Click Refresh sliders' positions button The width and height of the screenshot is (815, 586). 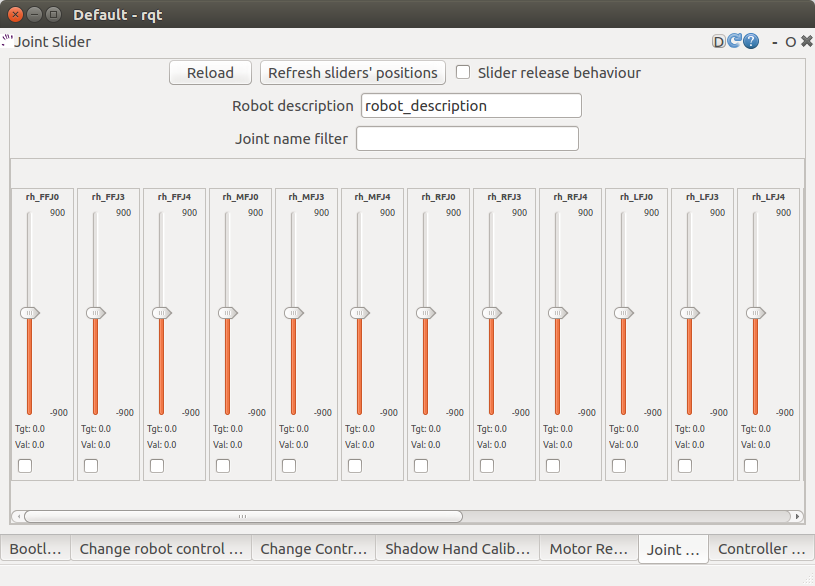click(x=353, y=72)
